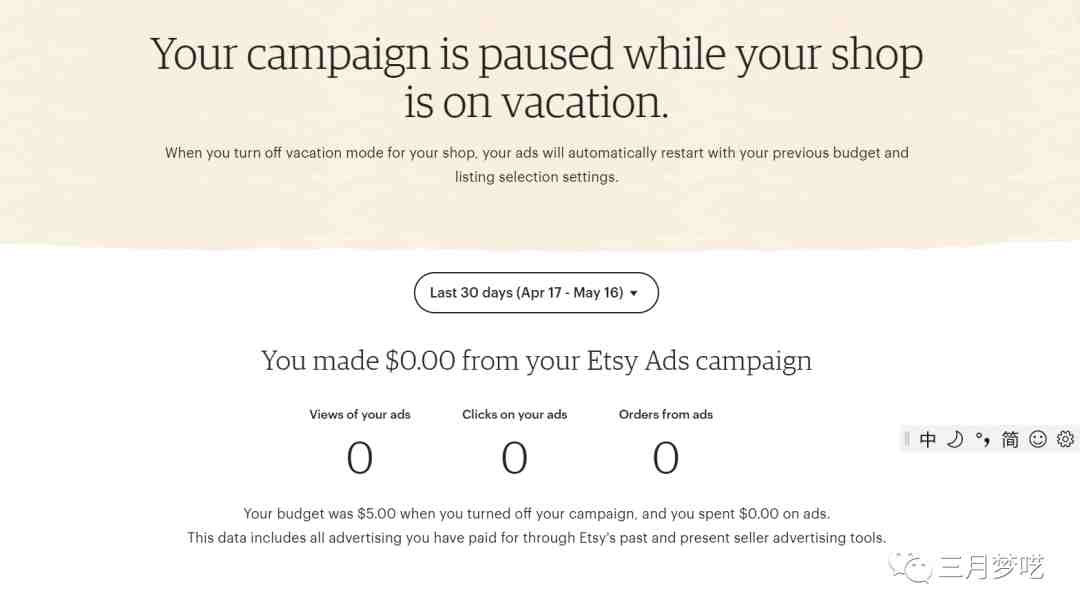Click the small arrow beside May 16)
Screen dimensions: 1080x615
pos(634,293)
